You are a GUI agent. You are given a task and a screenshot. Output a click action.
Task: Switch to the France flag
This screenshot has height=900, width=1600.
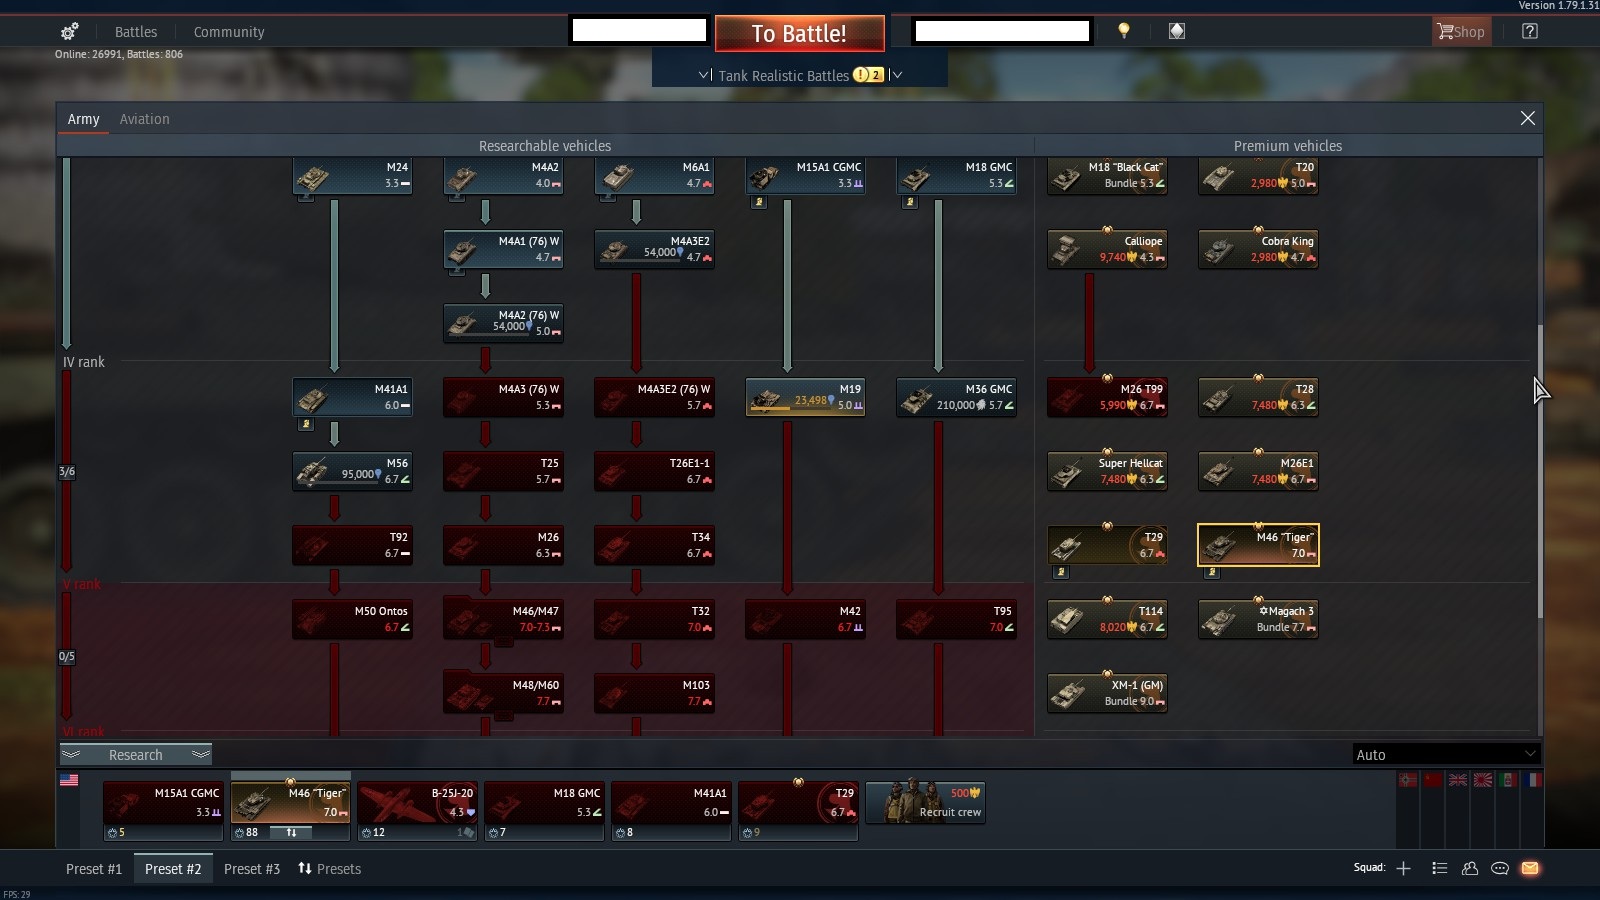(x=1533, y=780)
